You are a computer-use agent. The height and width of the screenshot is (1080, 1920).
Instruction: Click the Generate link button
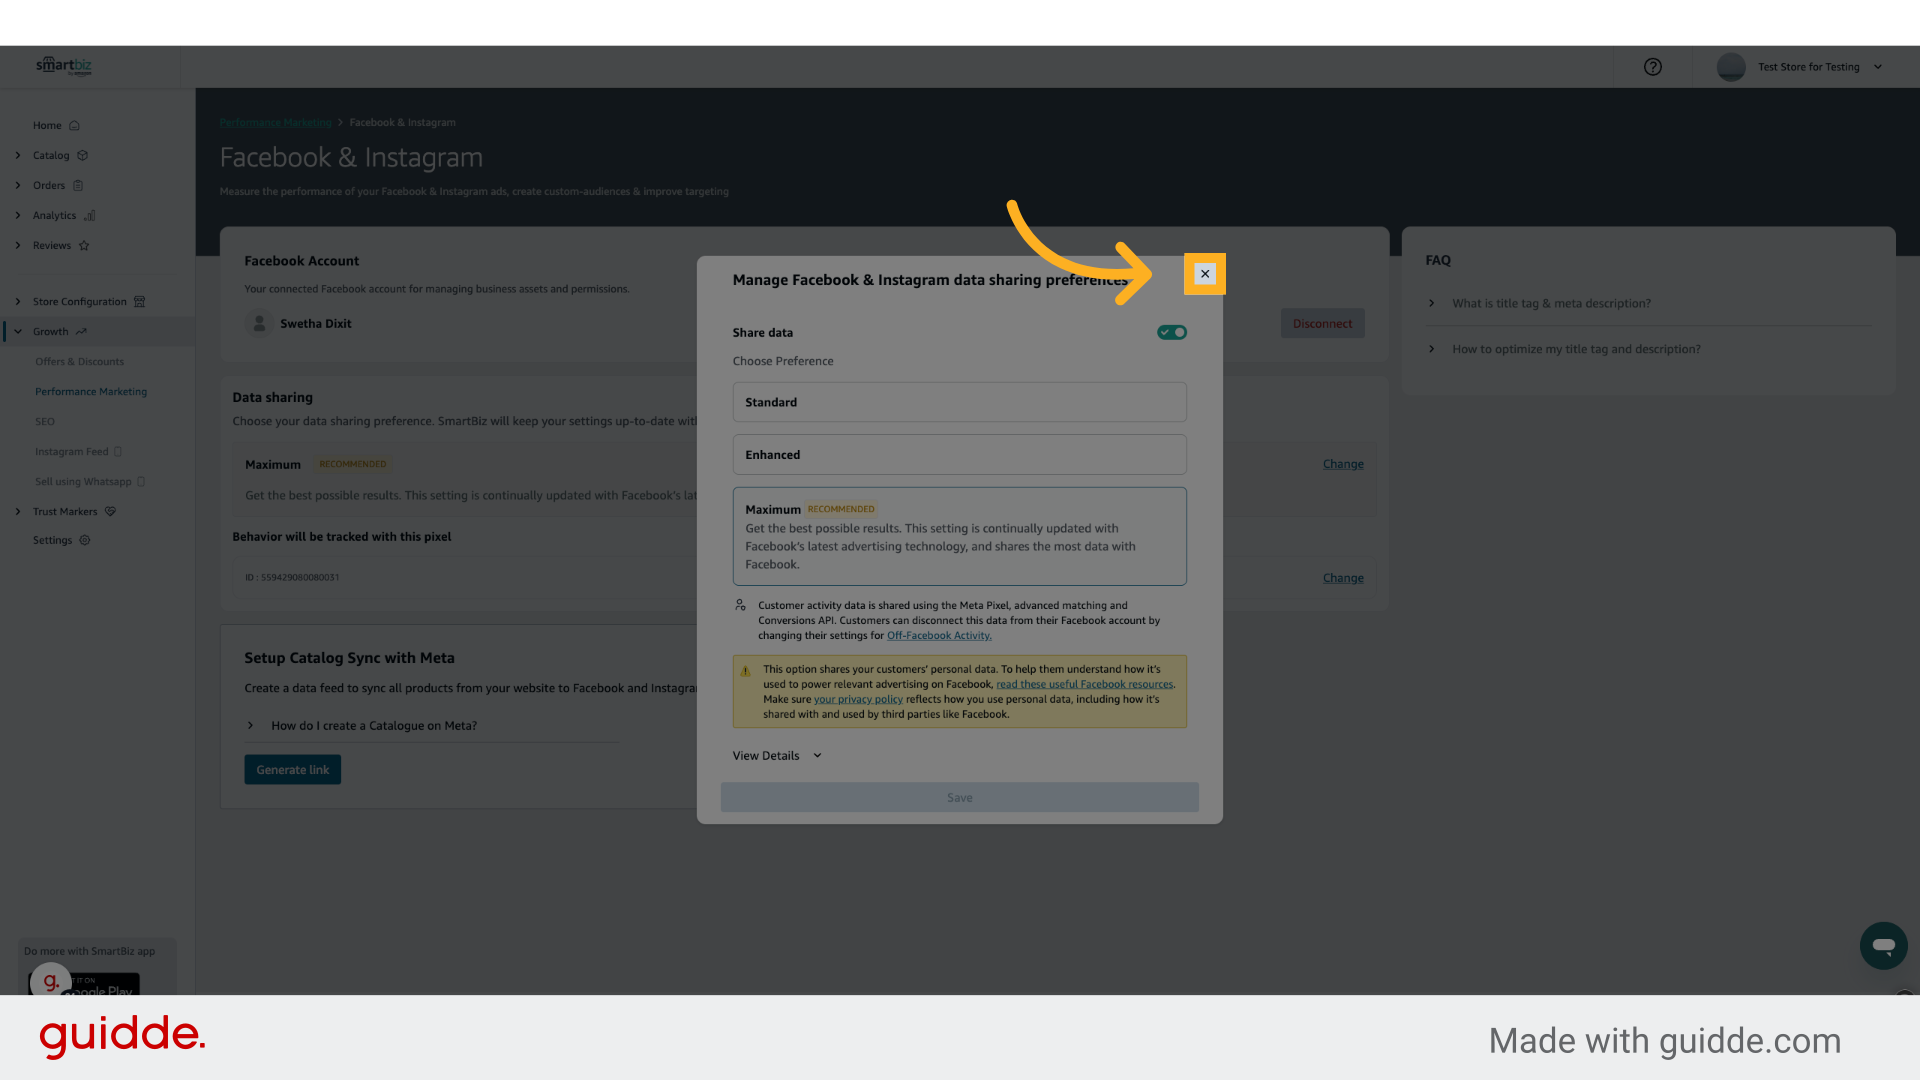(x=292, y=770)
